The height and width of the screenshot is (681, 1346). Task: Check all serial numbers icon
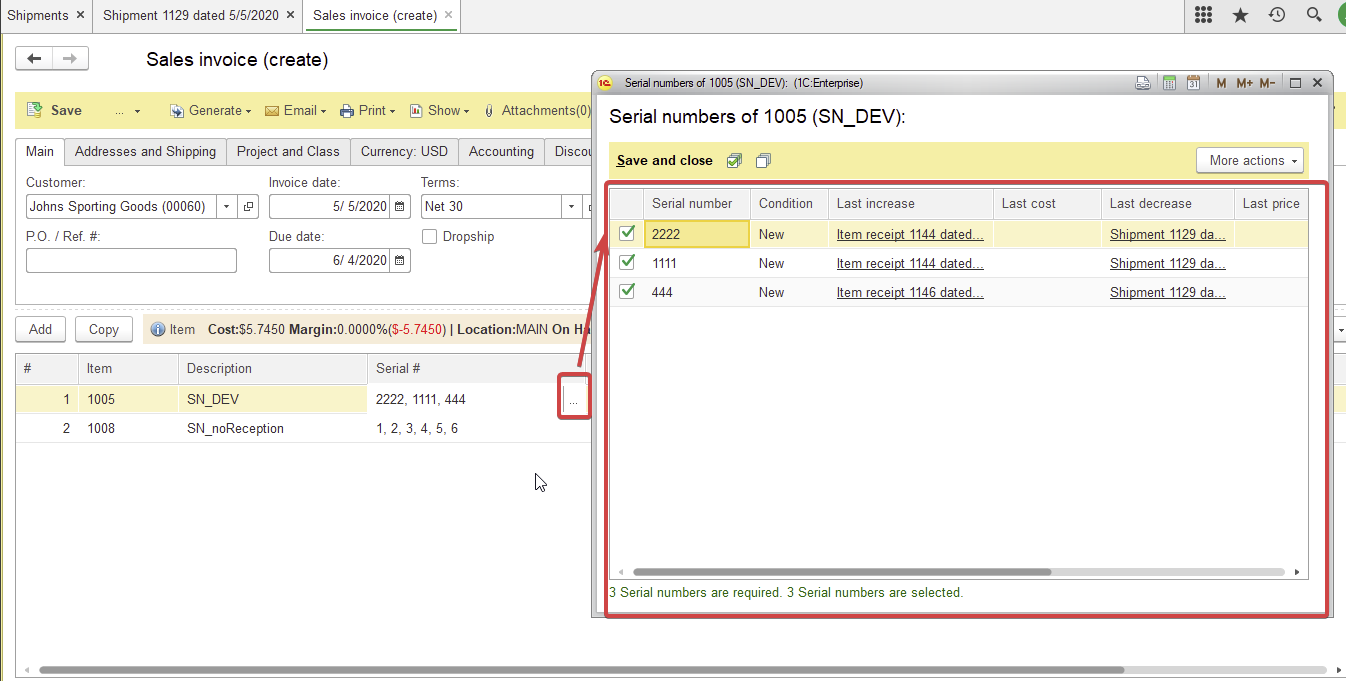pyautogui.click(x=735, y=161)
